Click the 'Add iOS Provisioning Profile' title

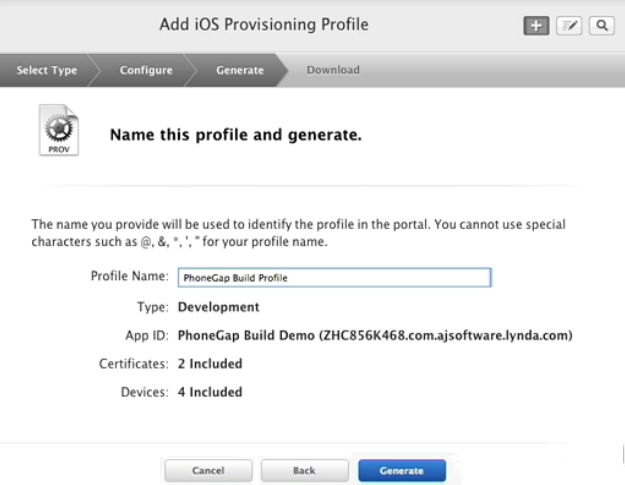pyautogui.click(x=264, y=25)
